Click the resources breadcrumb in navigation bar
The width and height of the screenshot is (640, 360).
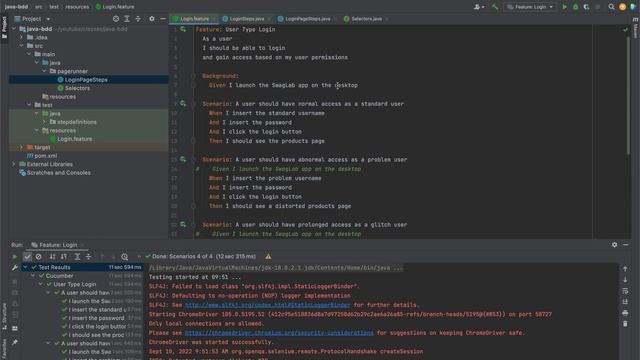point(77,7)
